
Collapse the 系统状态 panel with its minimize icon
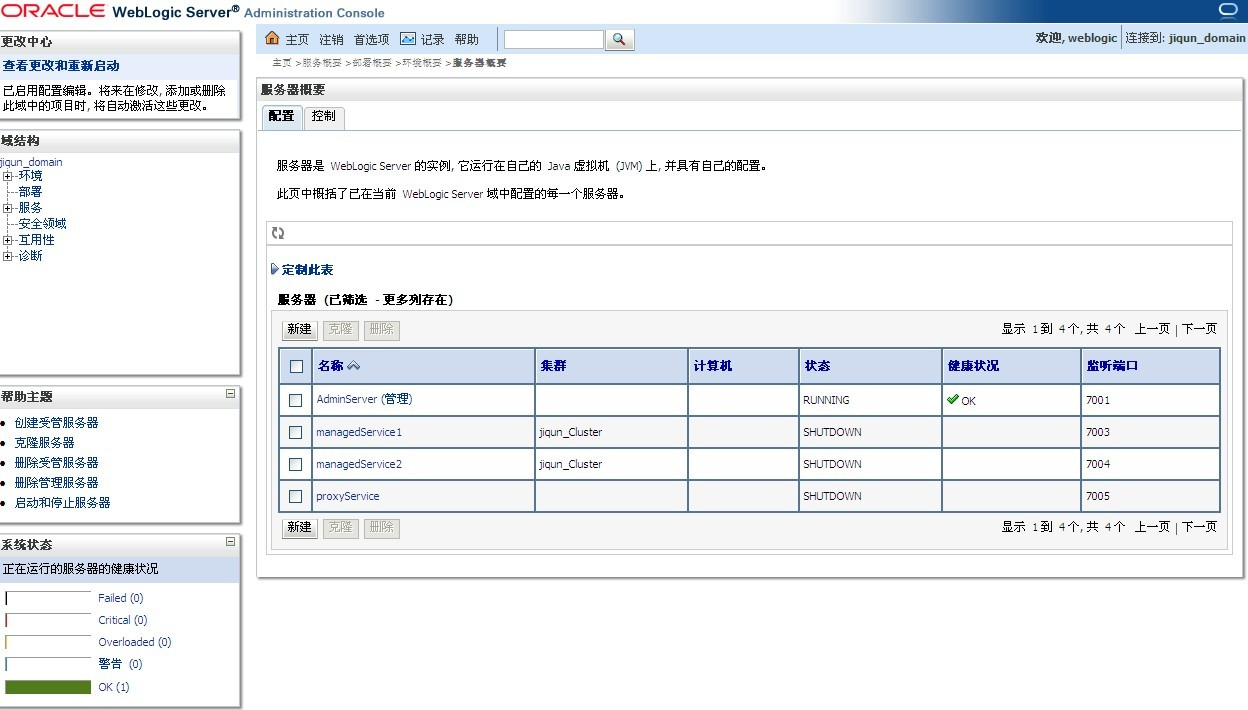coord(231,542)
